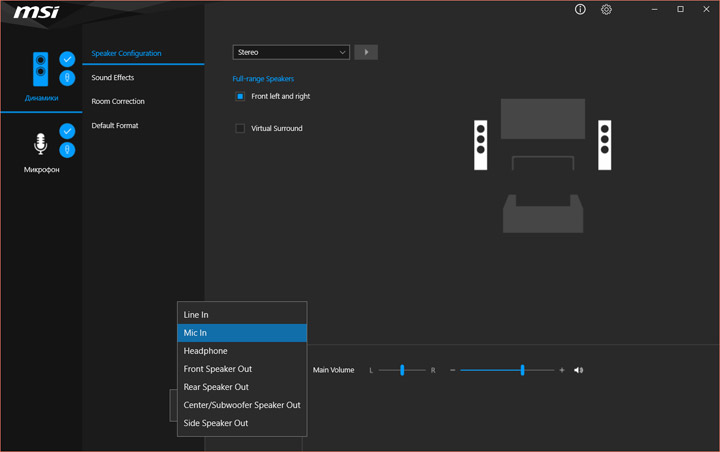
Task: Open the Stereo configuration dropdown
Action: [x=291, y=52]
